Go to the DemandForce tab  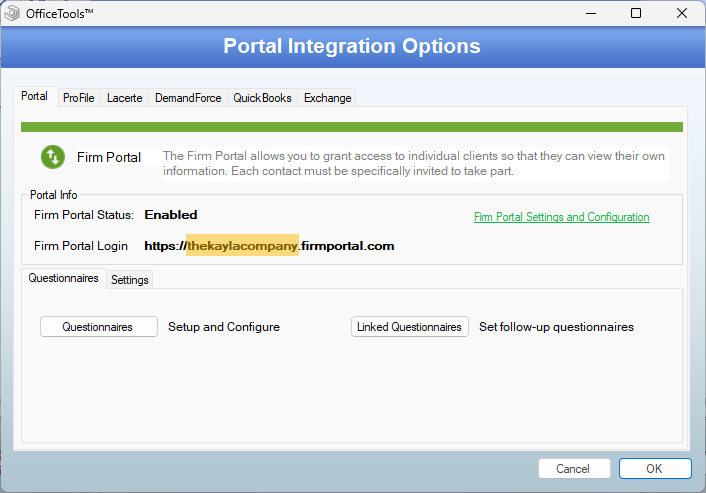click(x=188, y=98)
